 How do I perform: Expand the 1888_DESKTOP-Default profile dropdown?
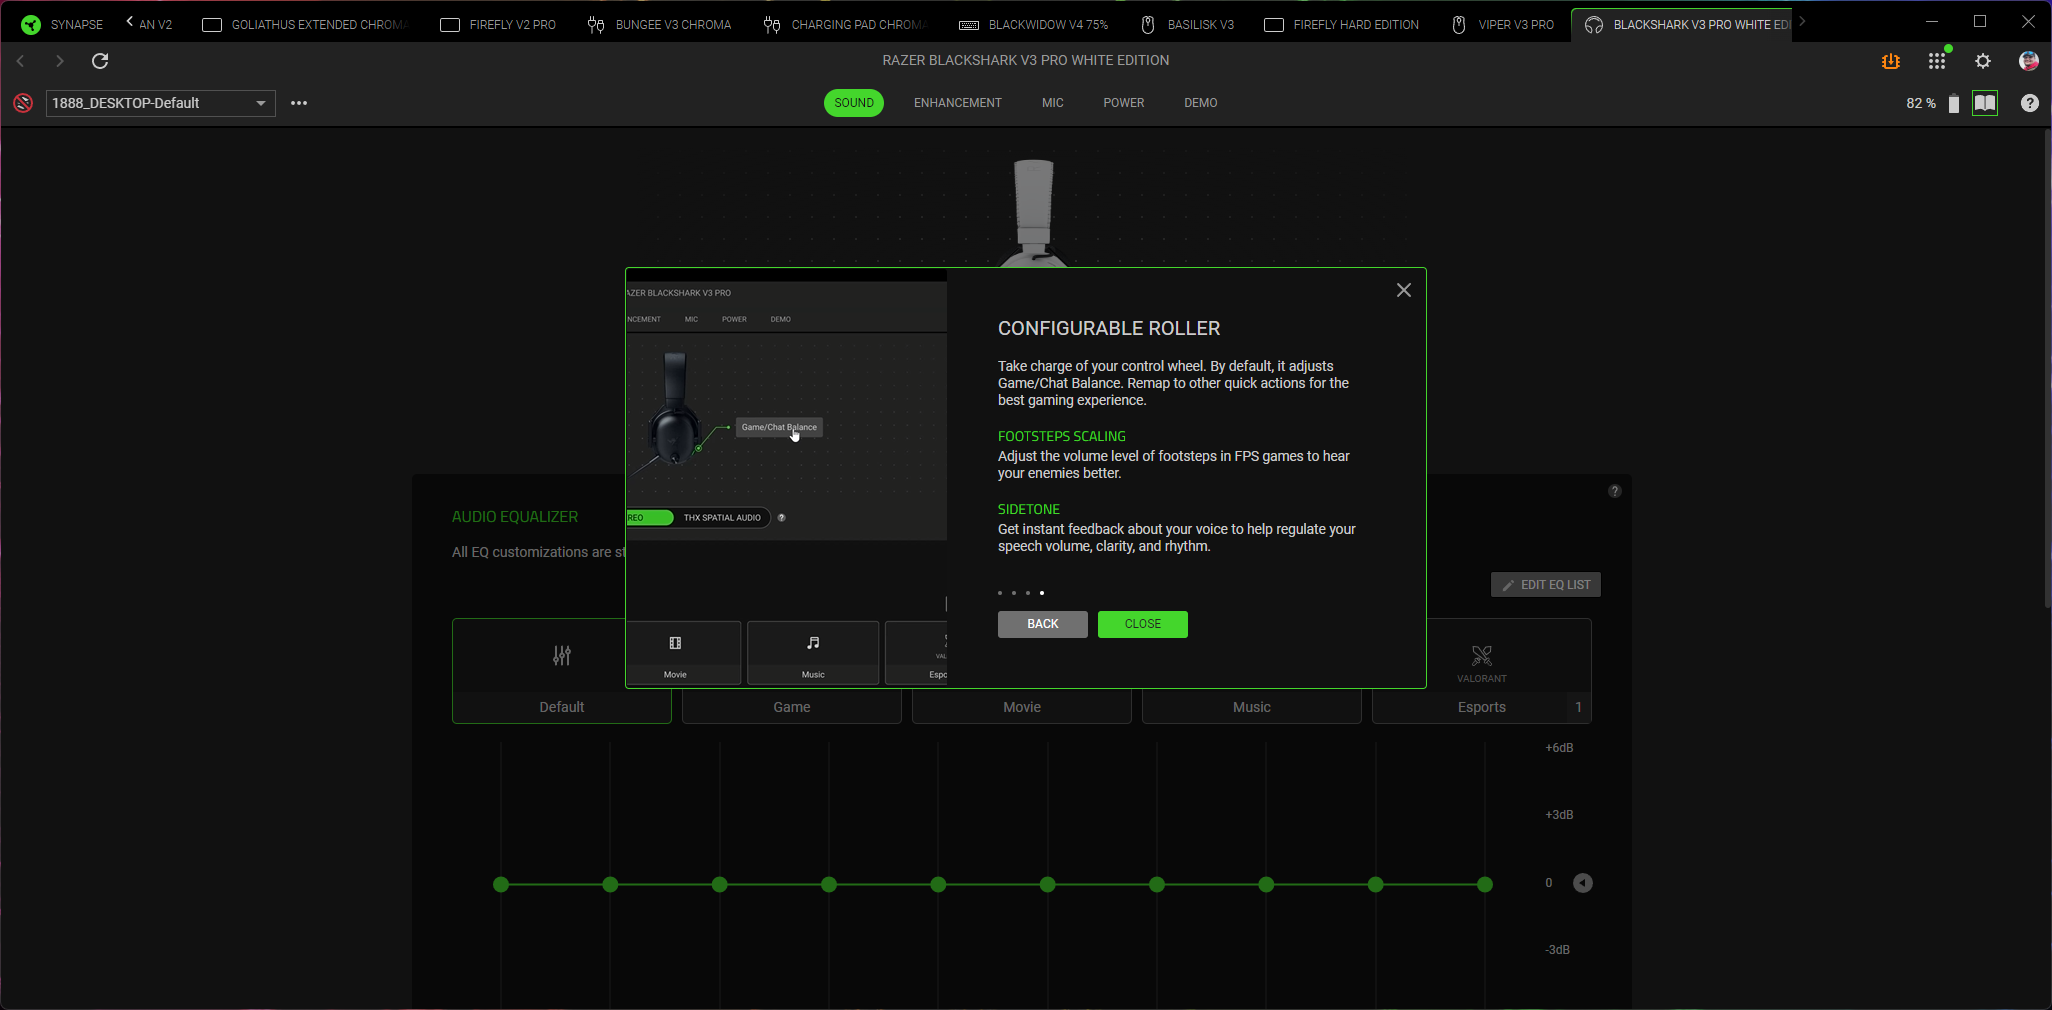pos(160,103)
